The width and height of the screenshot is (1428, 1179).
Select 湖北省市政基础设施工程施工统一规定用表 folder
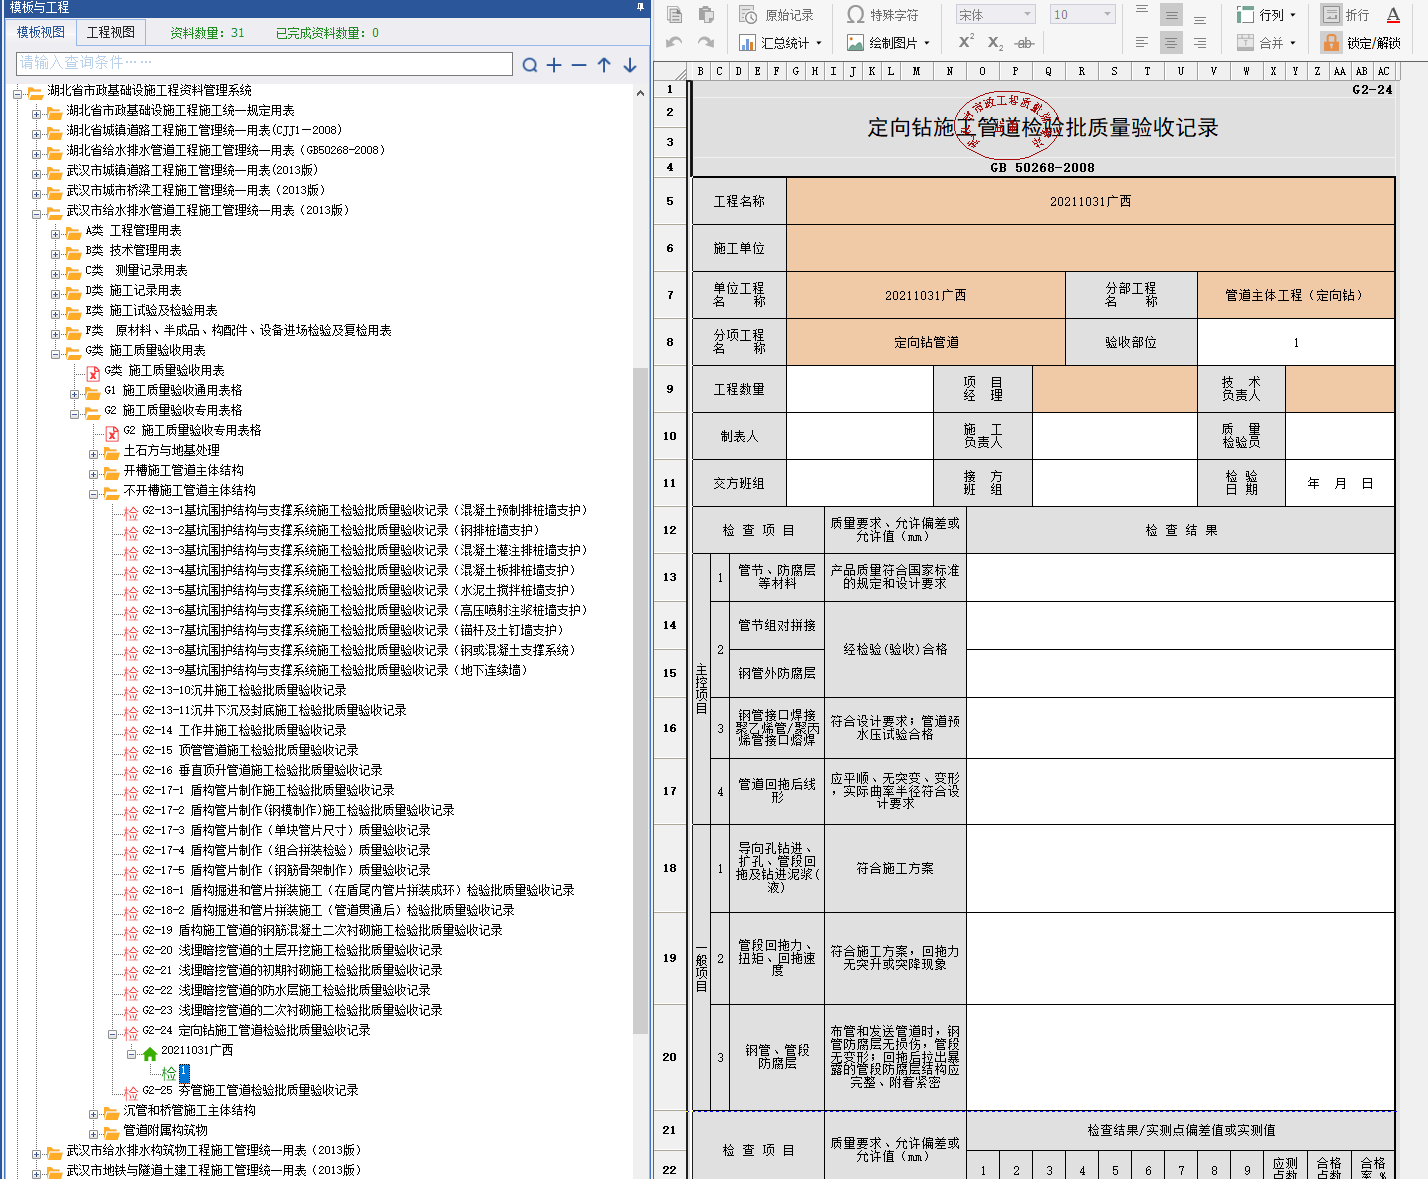(180, 111)
